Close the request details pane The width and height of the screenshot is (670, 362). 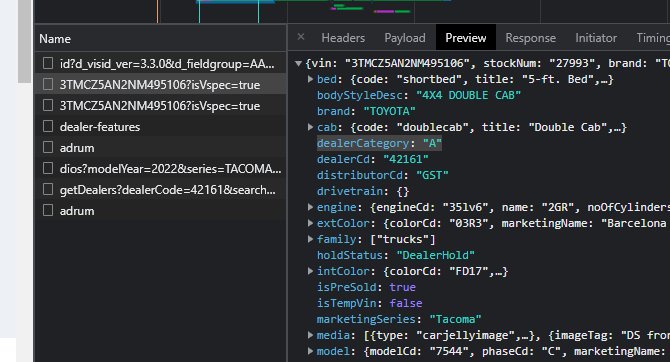tap(301, 37)
